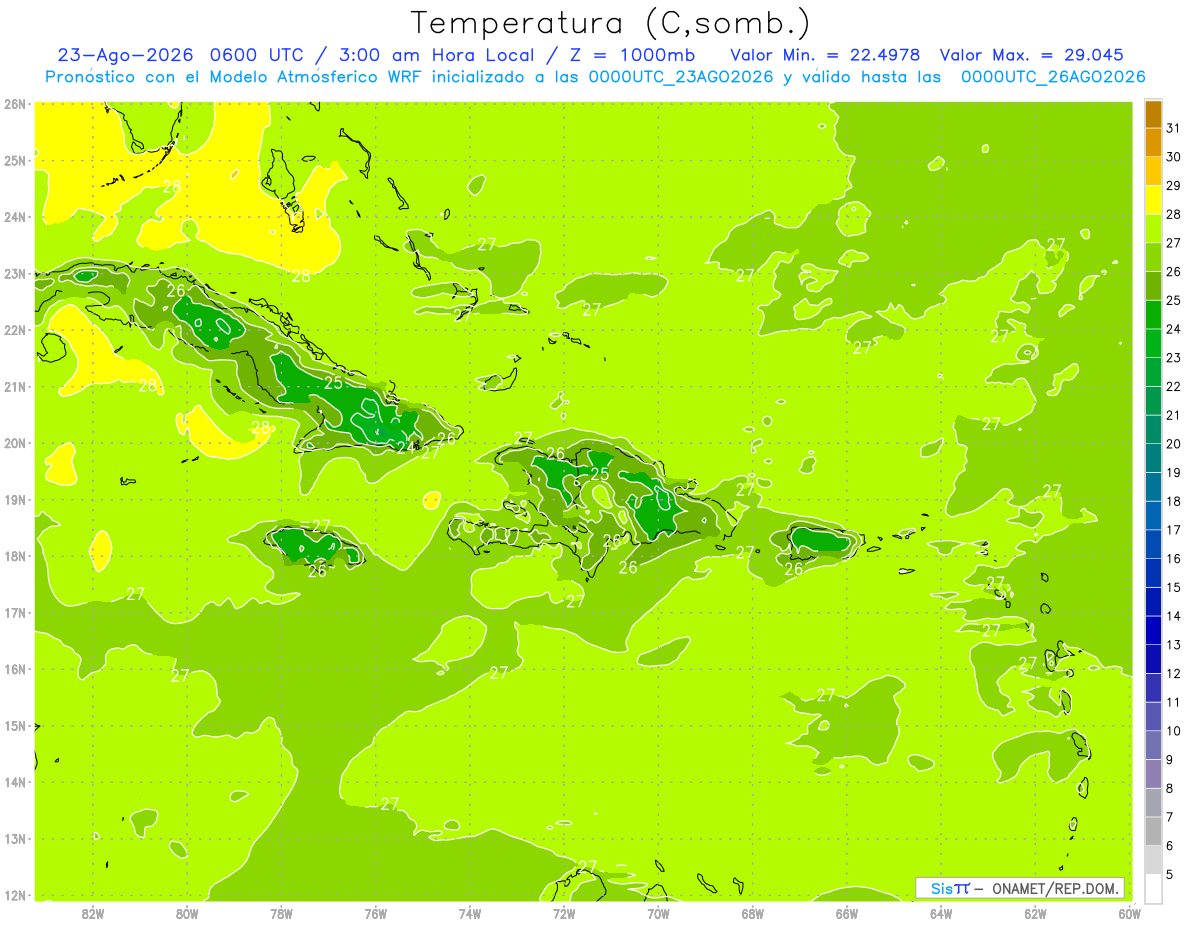Click the "76W" longitude axis label

tap(375, 913)
